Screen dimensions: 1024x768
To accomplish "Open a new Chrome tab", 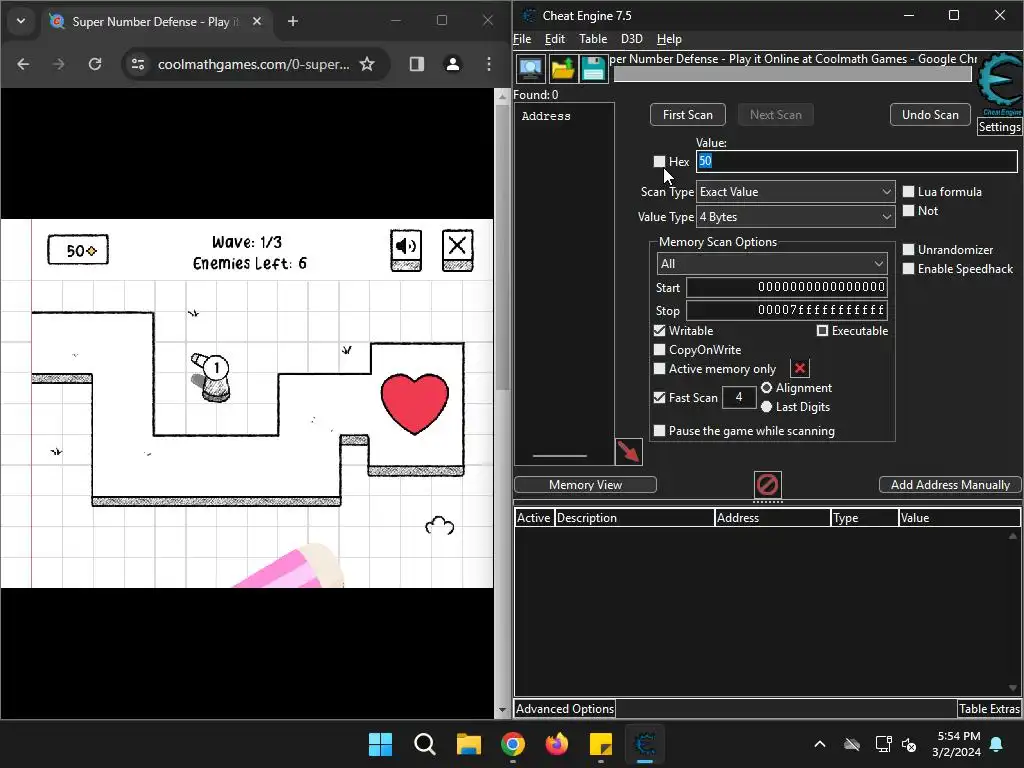I will point(293,22).
